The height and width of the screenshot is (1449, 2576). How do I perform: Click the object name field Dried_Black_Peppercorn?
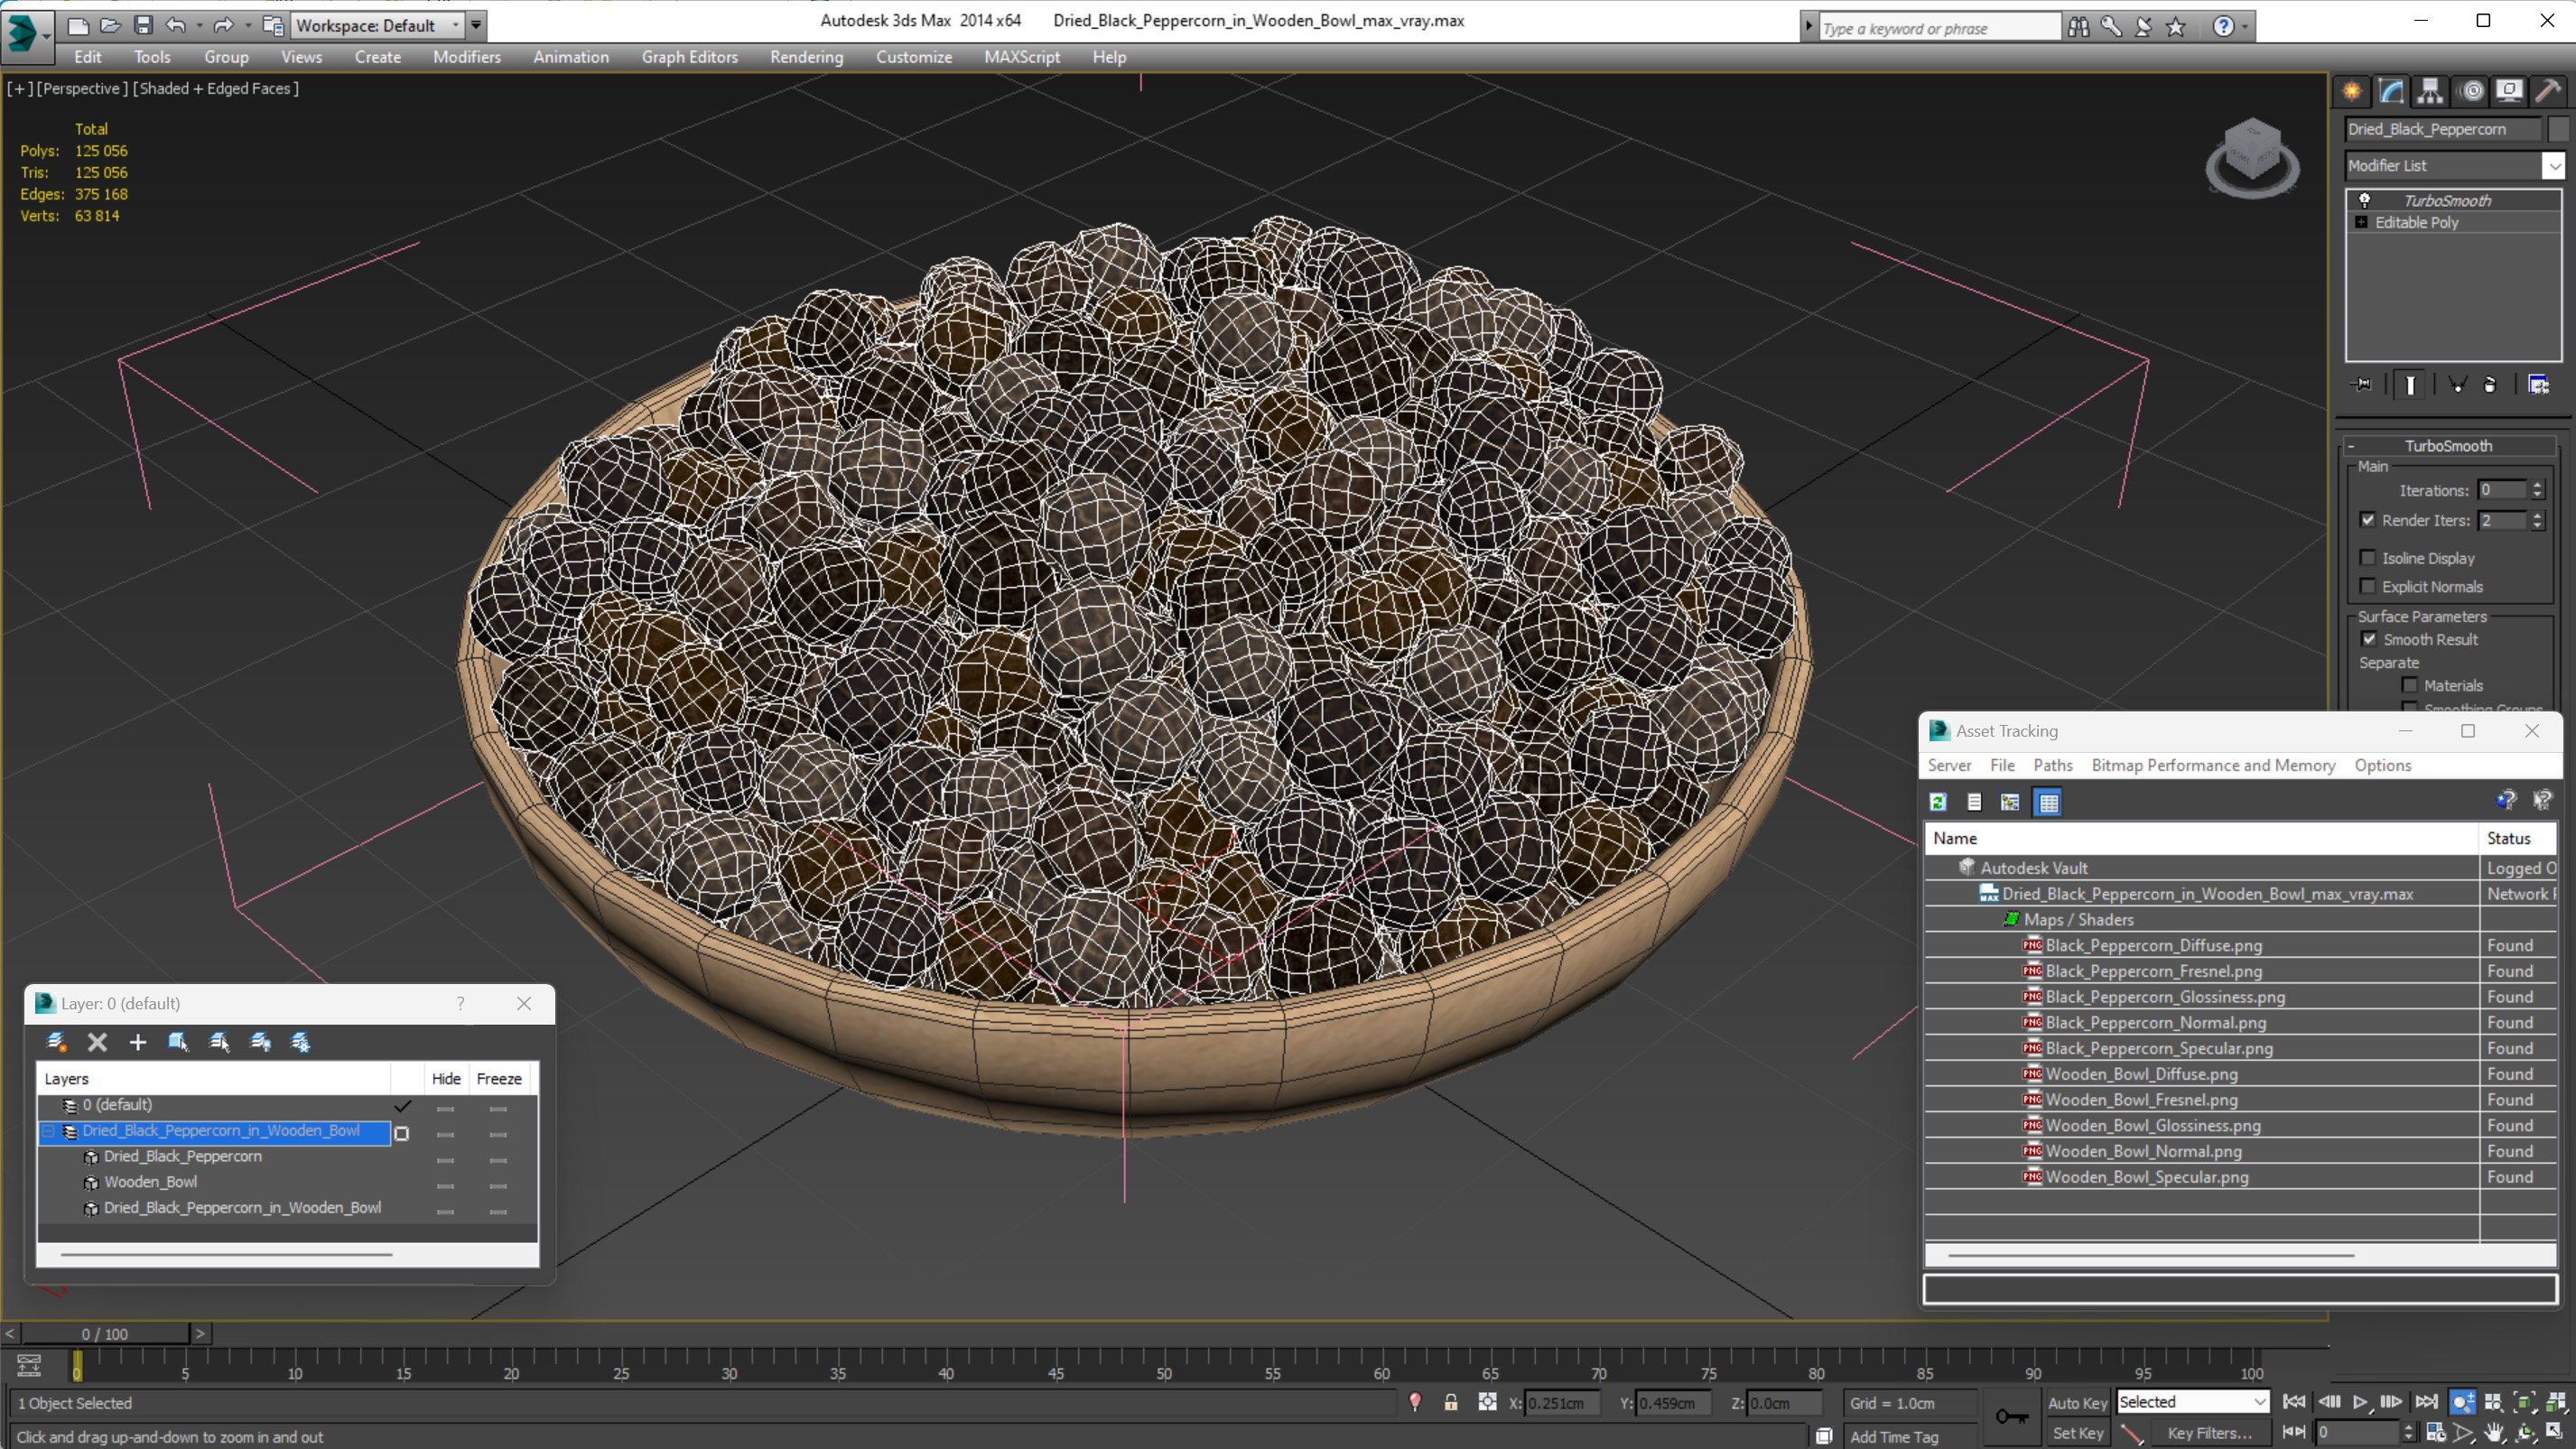2443,129
